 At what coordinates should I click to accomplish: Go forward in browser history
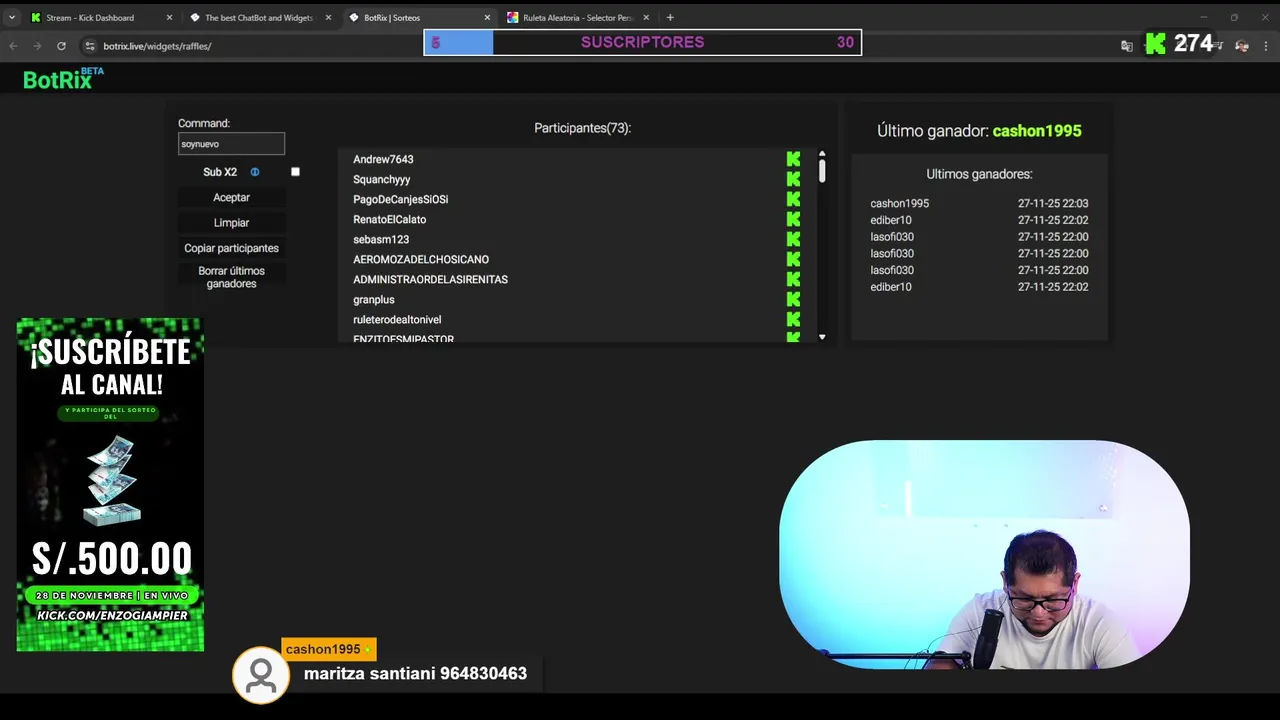[37, 46]
